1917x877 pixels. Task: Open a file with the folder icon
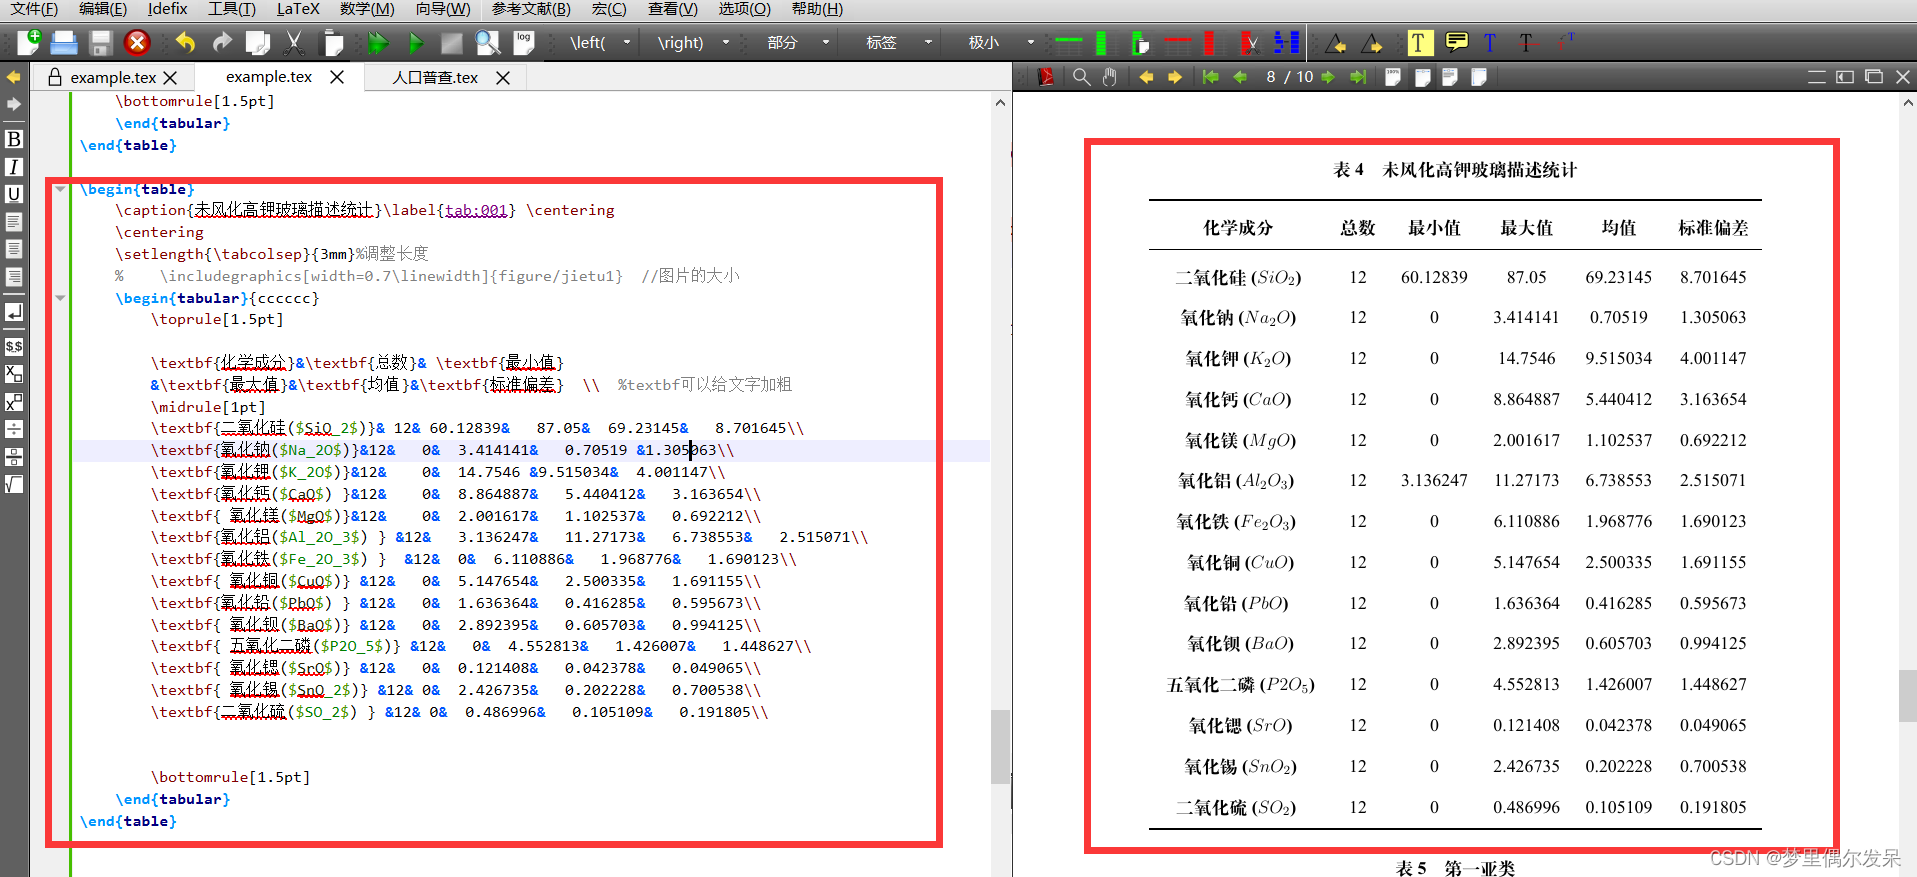pos(64,43)
